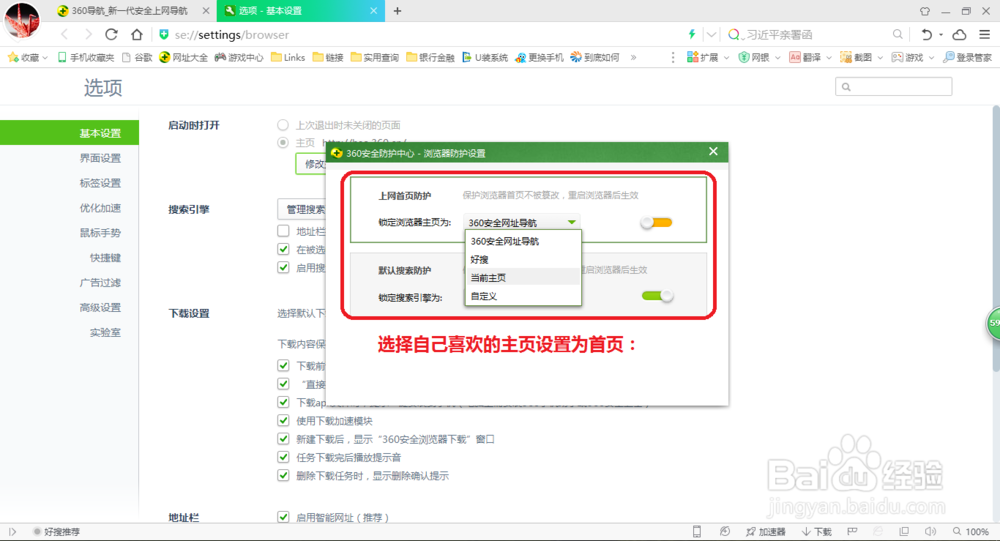Toggle the 上网首页防护 lock switch
The height and width of the screenshot is (541, 1000).
click(x=657, y=223)
